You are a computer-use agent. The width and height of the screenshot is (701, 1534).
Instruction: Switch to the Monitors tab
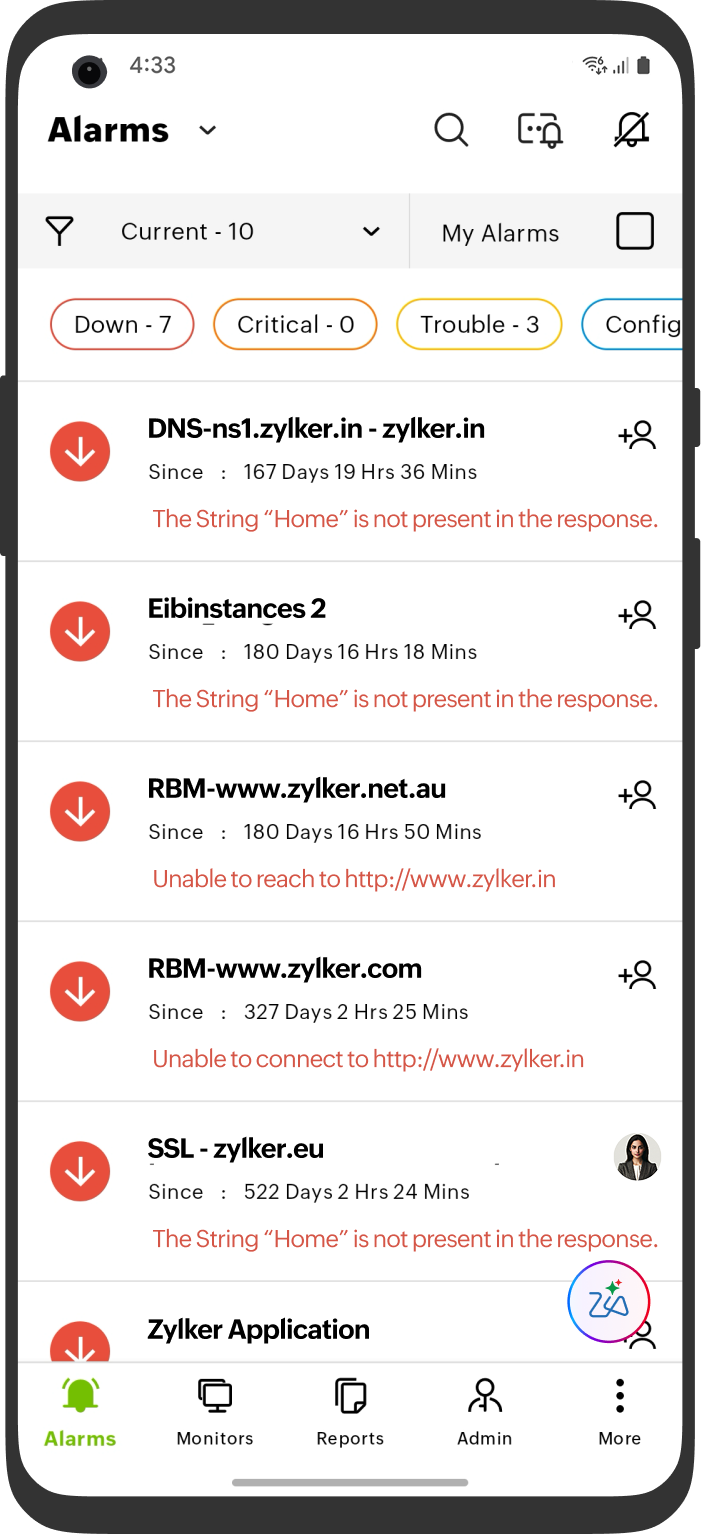[215, 1412]
